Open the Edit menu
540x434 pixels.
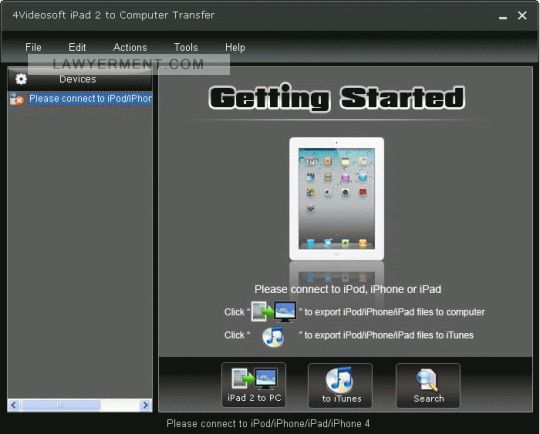[x=77, y=47]
